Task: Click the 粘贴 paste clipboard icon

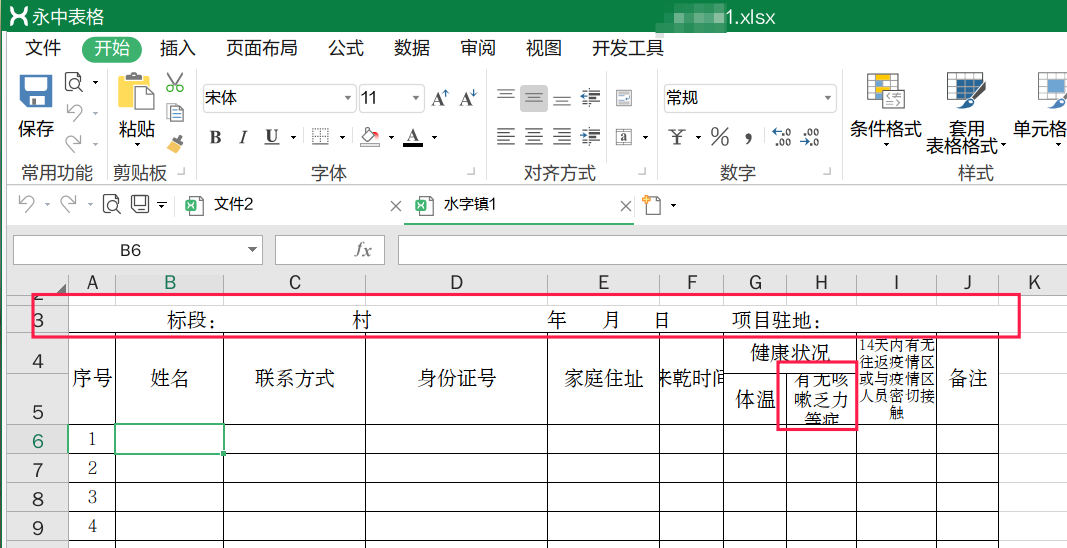Action: pos(136,91)
